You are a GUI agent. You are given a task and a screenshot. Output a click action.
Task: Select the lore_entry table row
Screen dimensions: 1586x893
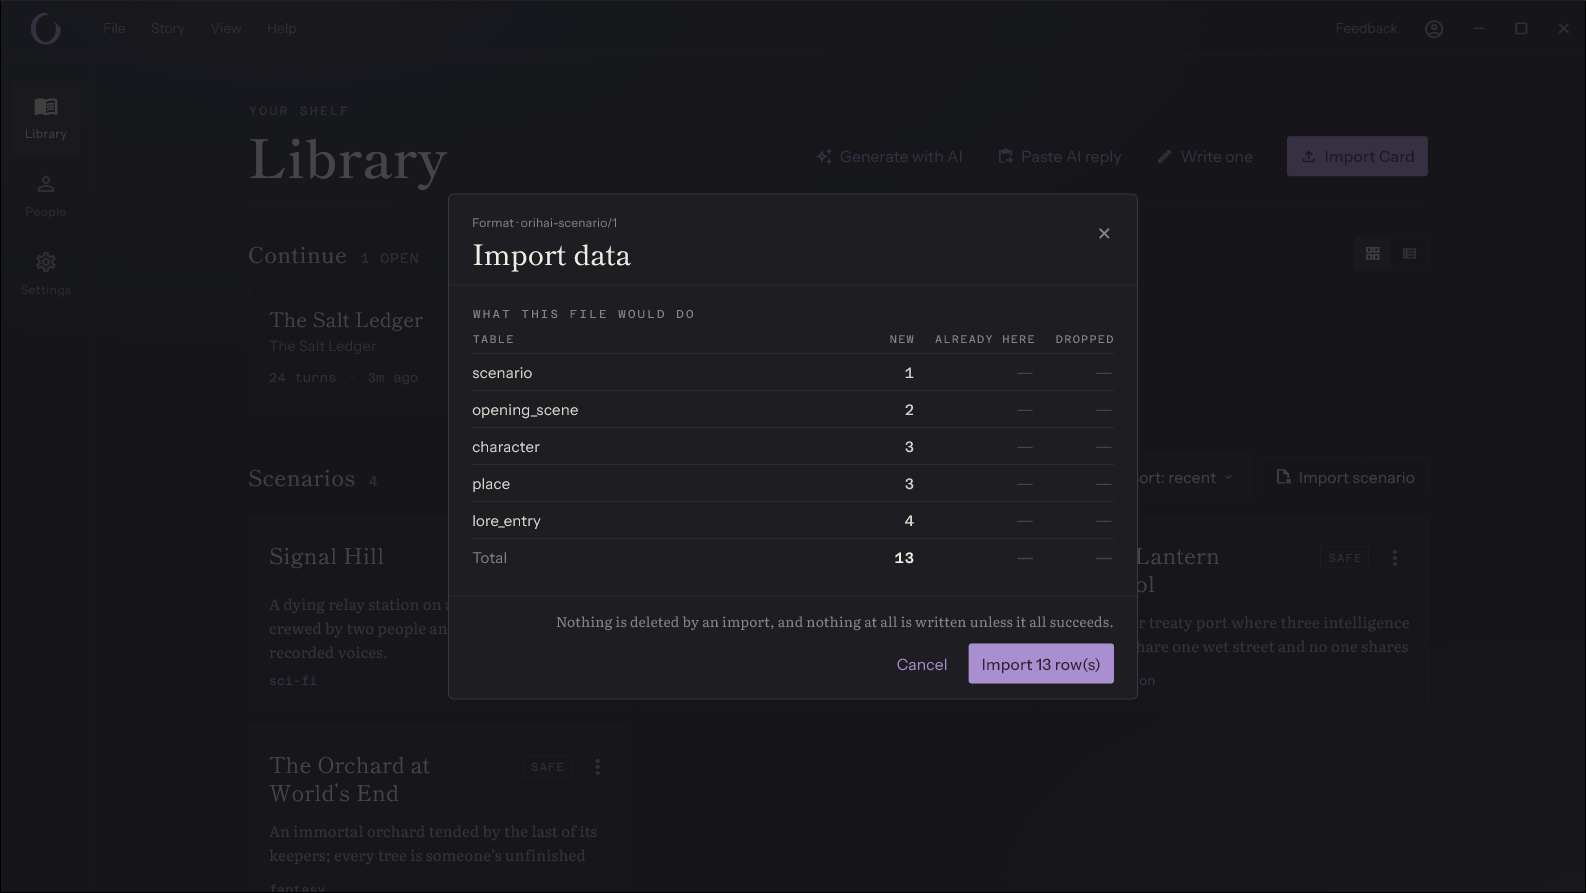[x=792, y=521]
